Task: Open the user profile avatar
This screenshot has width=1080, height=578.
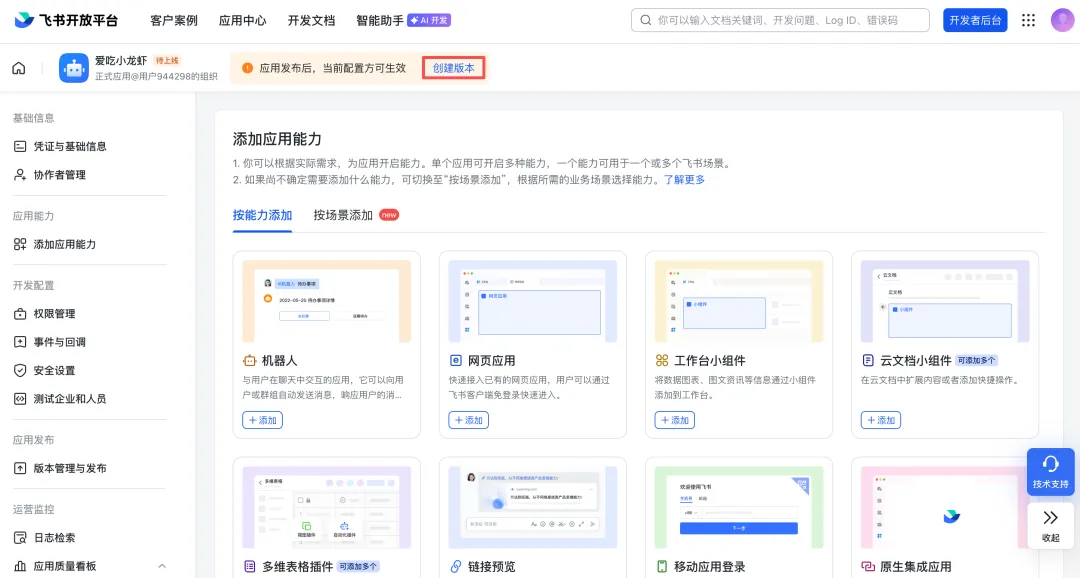Action: tap(1062, 20)
